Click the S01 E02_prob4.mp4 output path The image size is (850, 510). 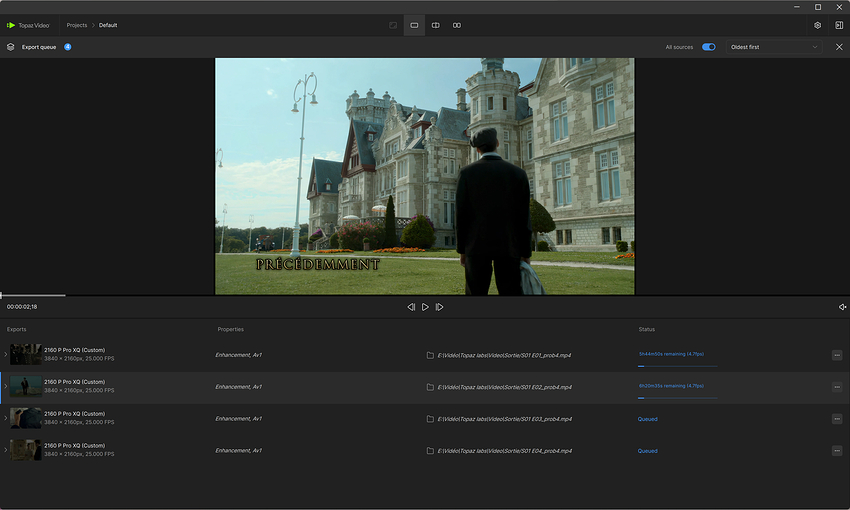[504, 387]
